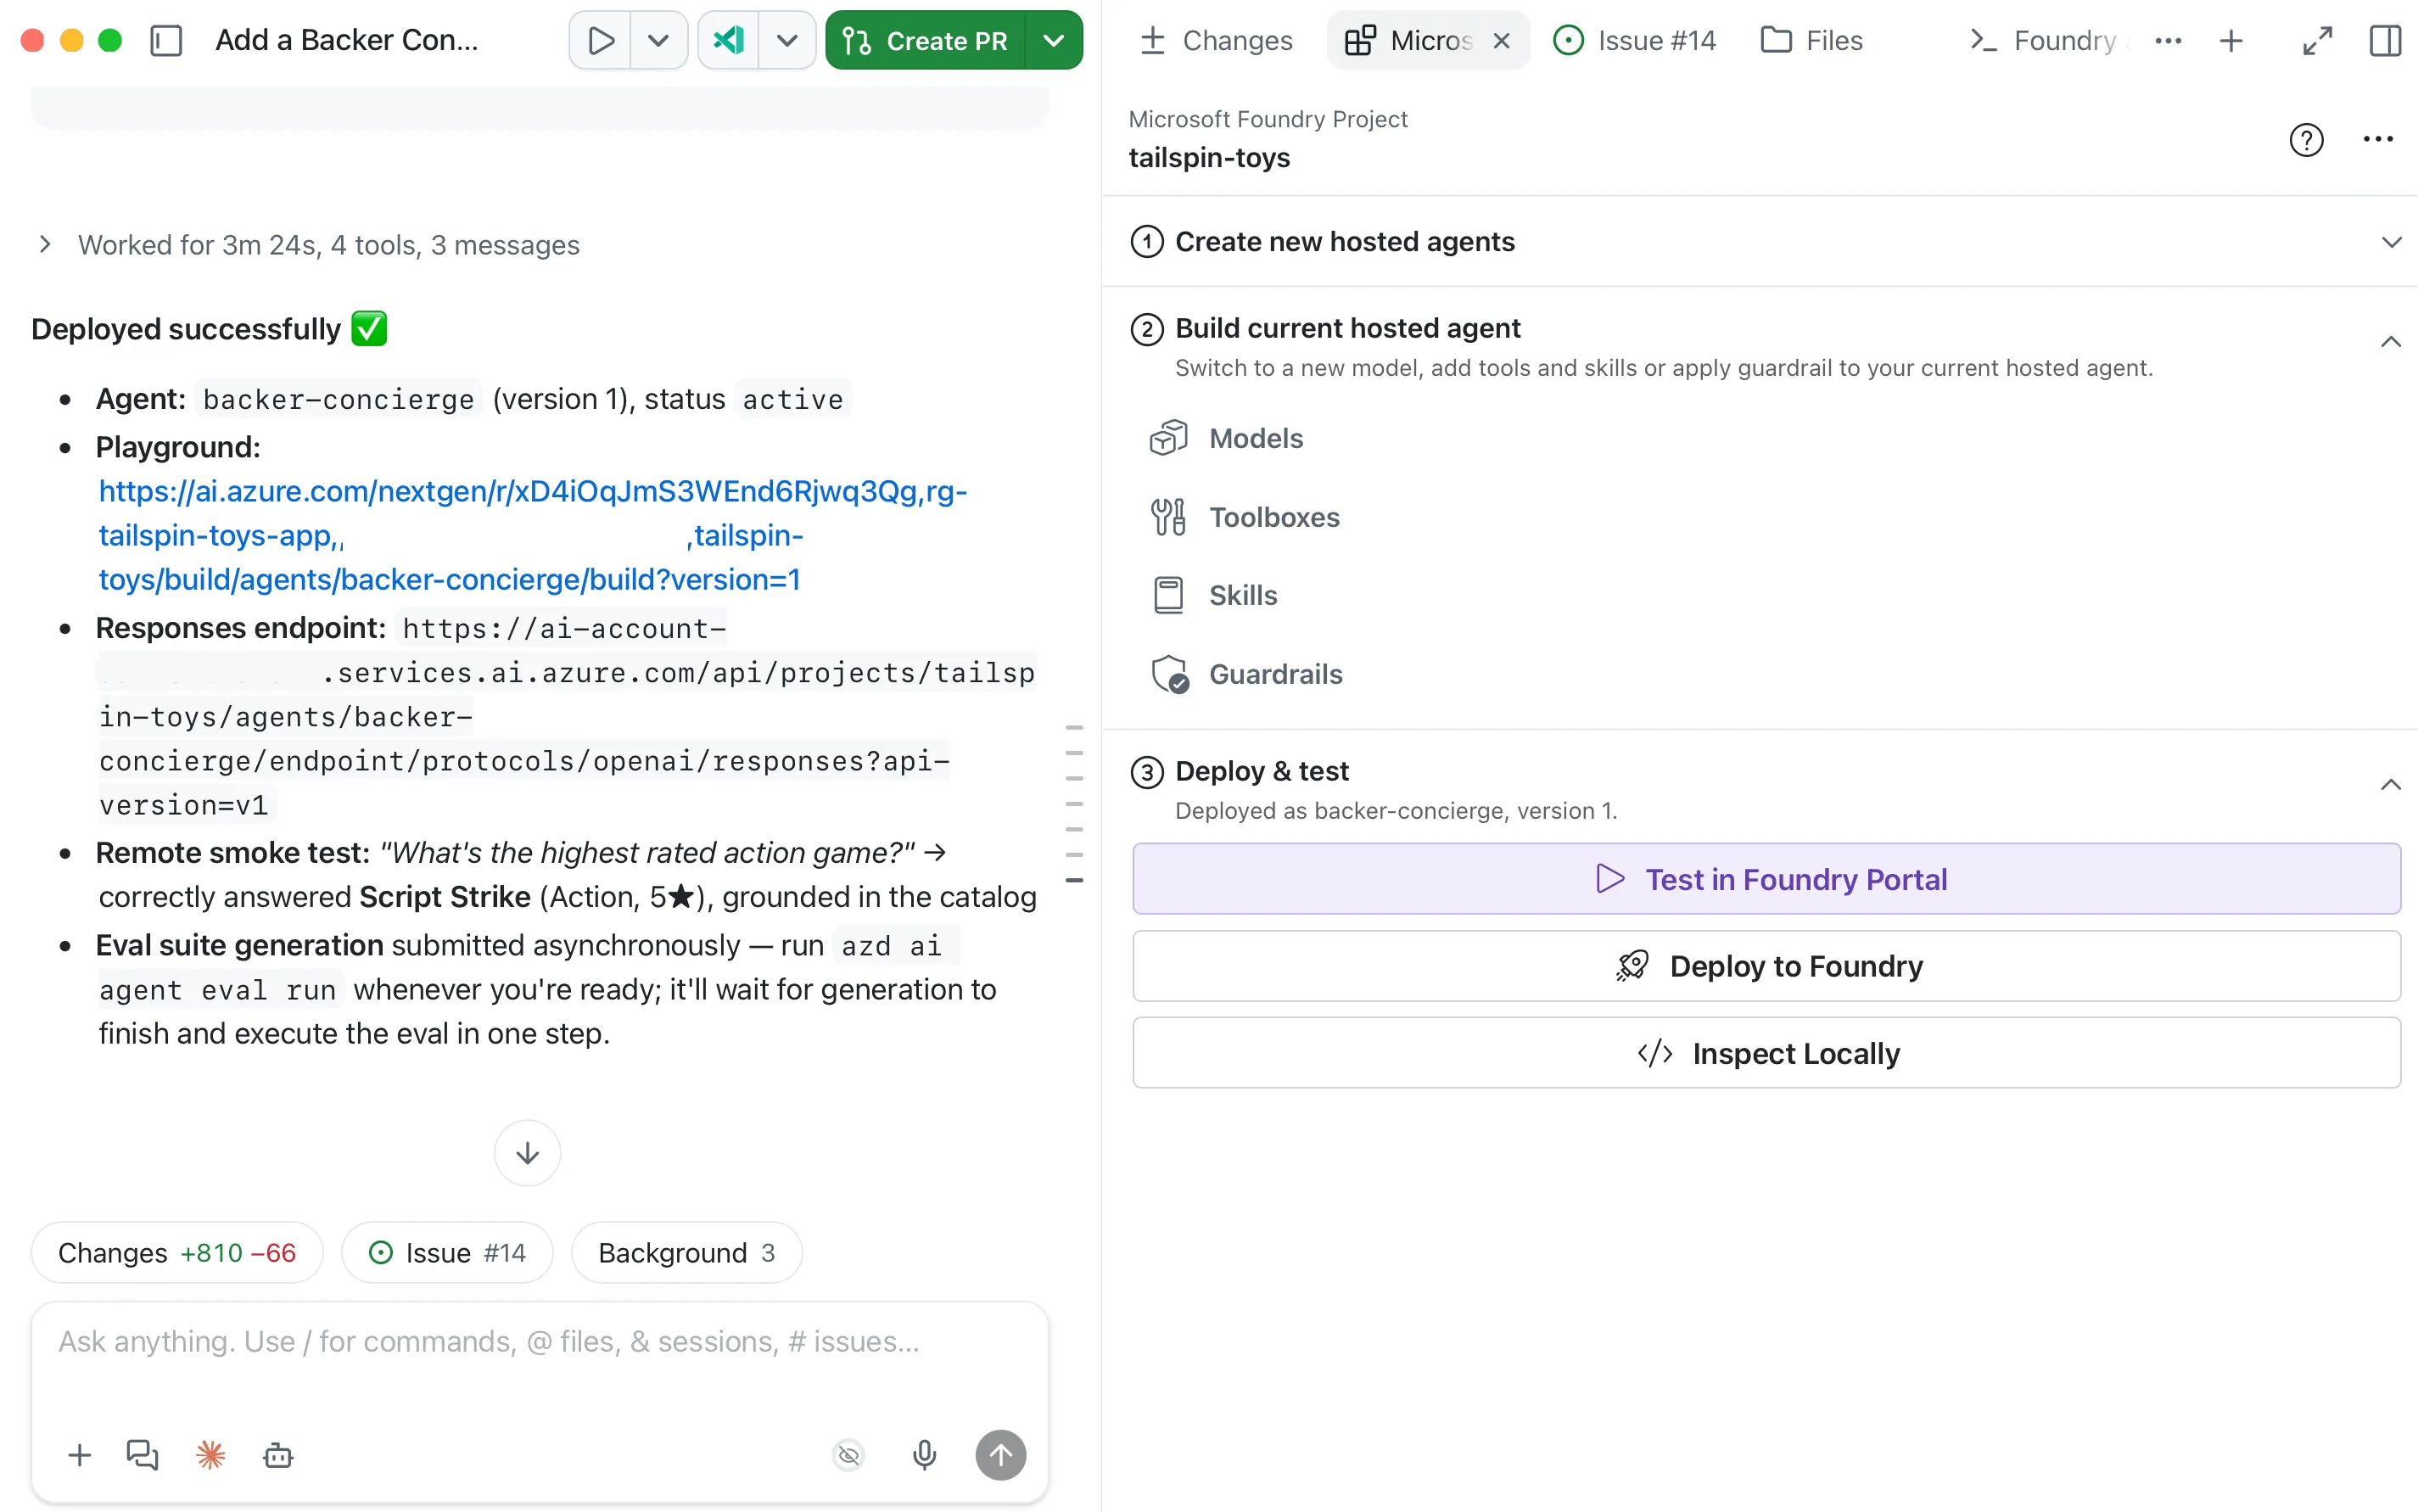Open in VS Code icon
Viewport: 2418px width, 1512px height.
(728, 40)
